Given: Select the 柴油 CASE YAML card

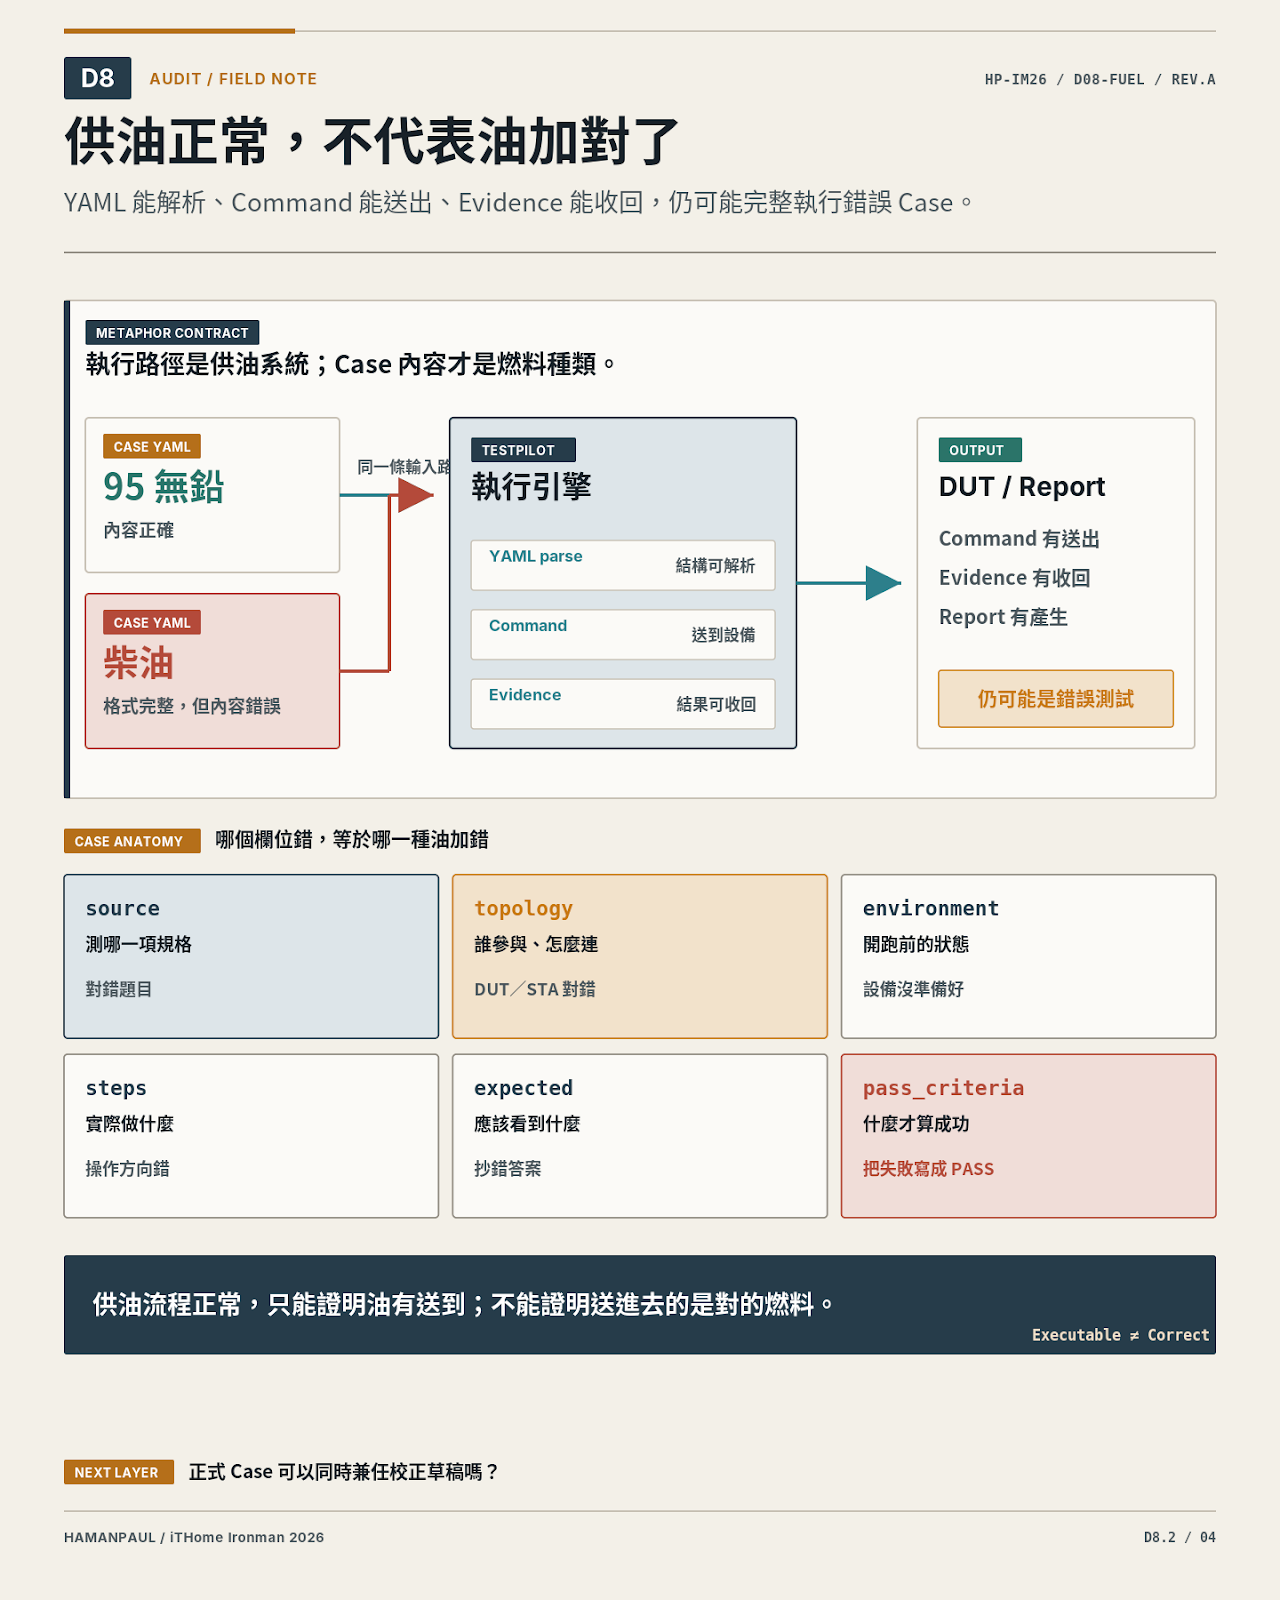Looking at the screenshot, I should [x=212, y=671].
